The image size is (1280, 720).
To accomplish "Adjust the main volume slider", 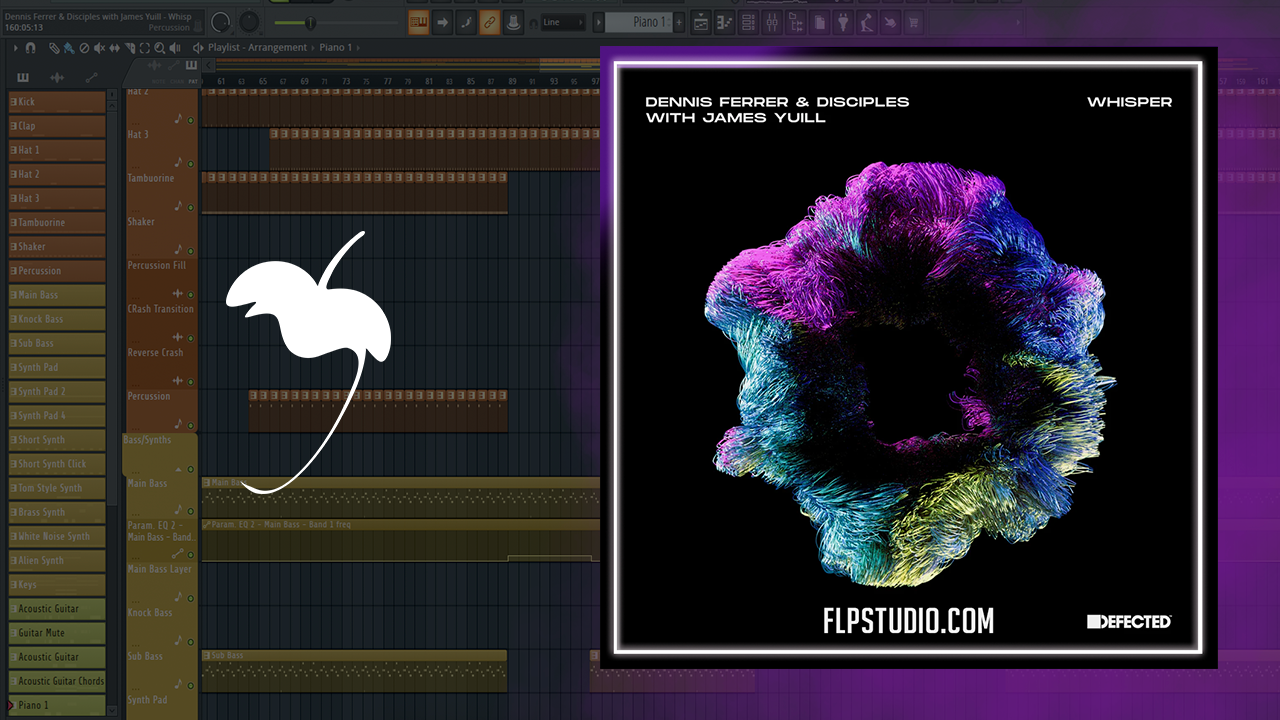I will click(x=308, y=22).
